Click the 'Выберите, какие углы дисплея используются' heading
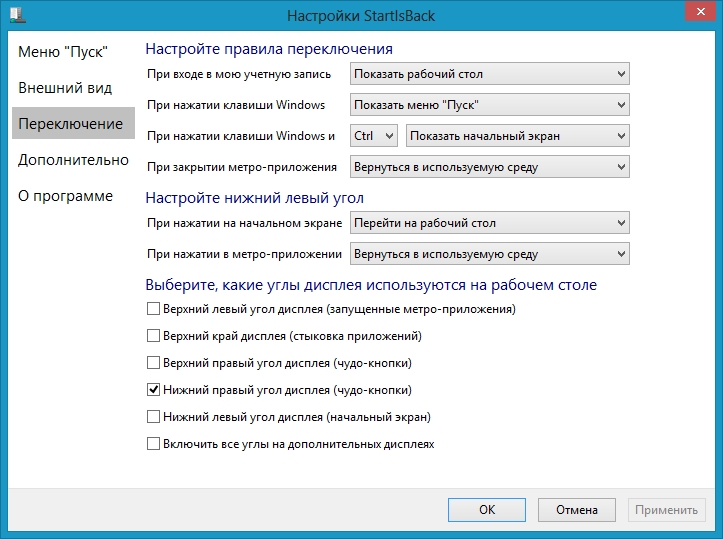The height and width of the screenshot is (539, 723). coord(371,285)
